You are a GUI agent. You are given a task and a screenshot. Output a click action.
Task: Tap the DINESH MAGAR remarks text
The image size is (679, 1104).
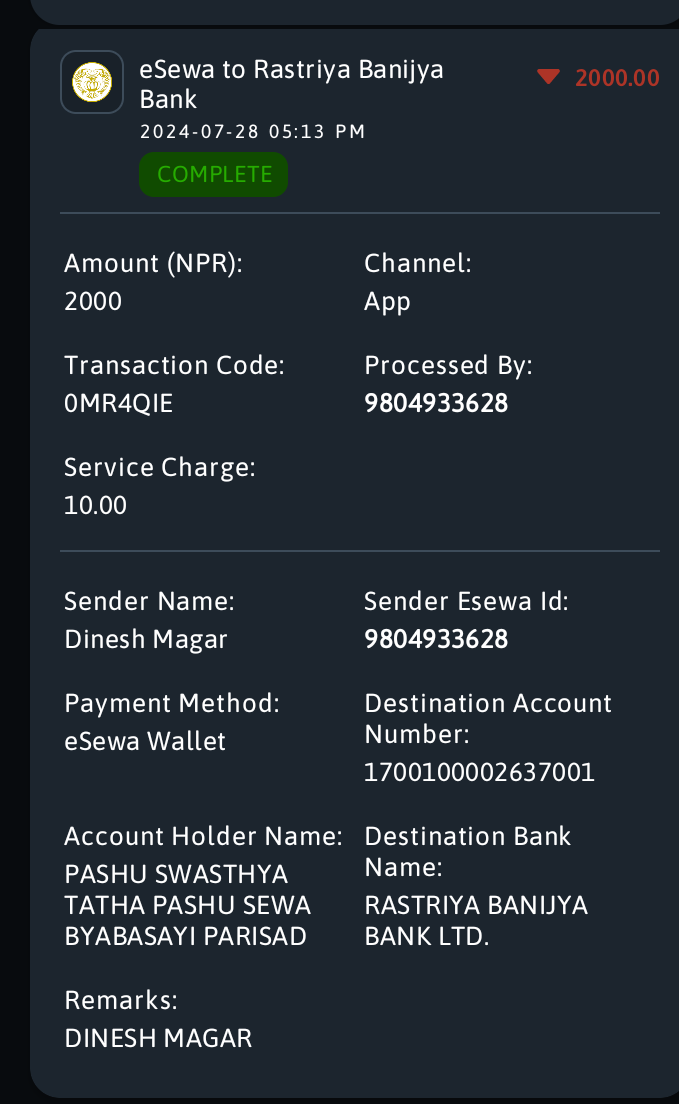coord(158,1039)
